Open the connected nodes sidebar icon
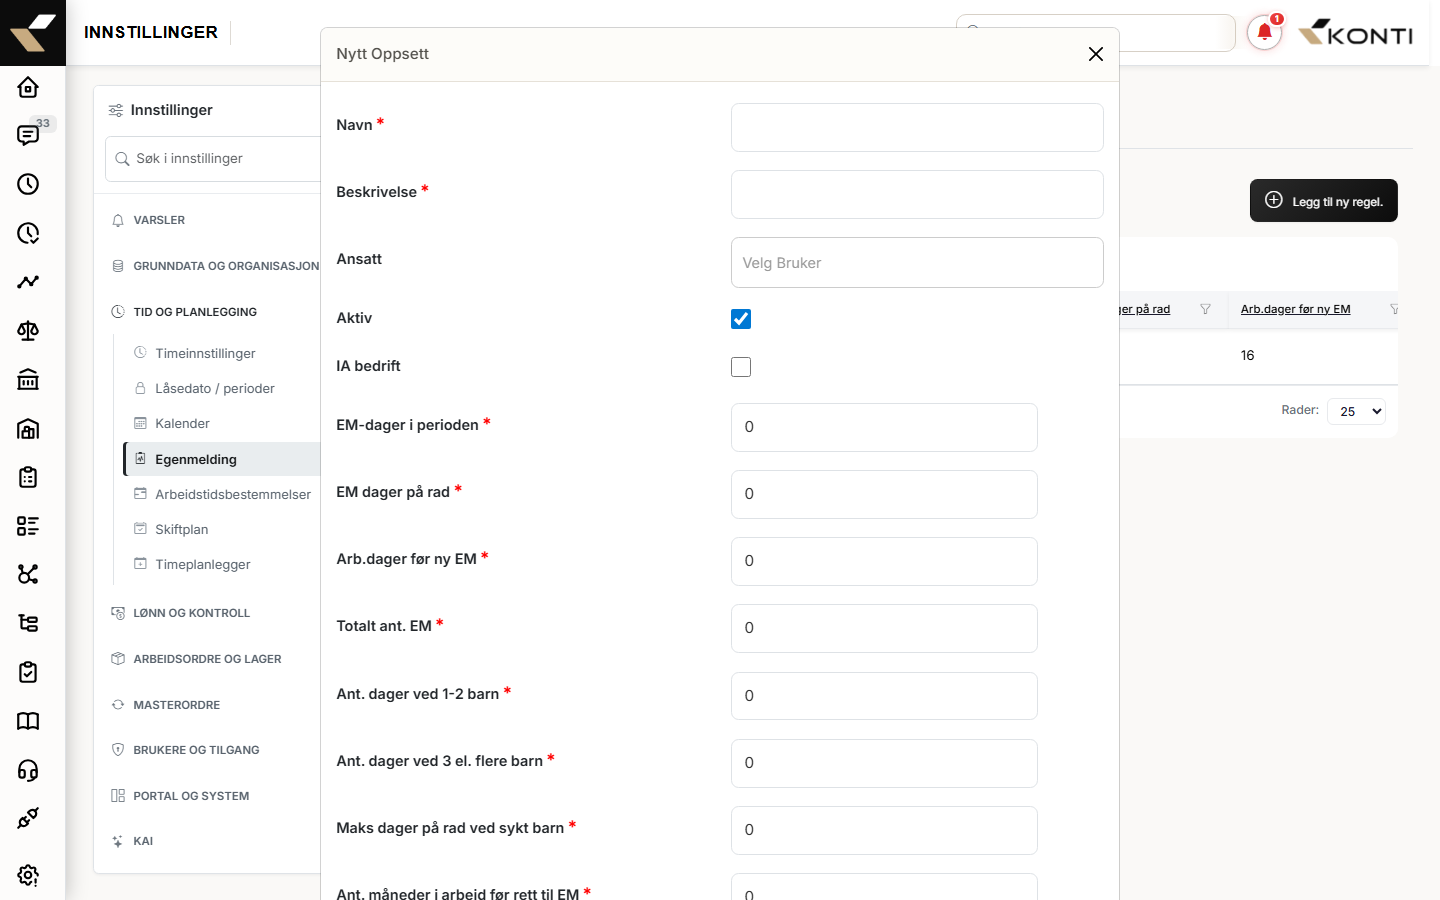Image resolution: width=1440 pixels, height=900 pixels. 28,574
